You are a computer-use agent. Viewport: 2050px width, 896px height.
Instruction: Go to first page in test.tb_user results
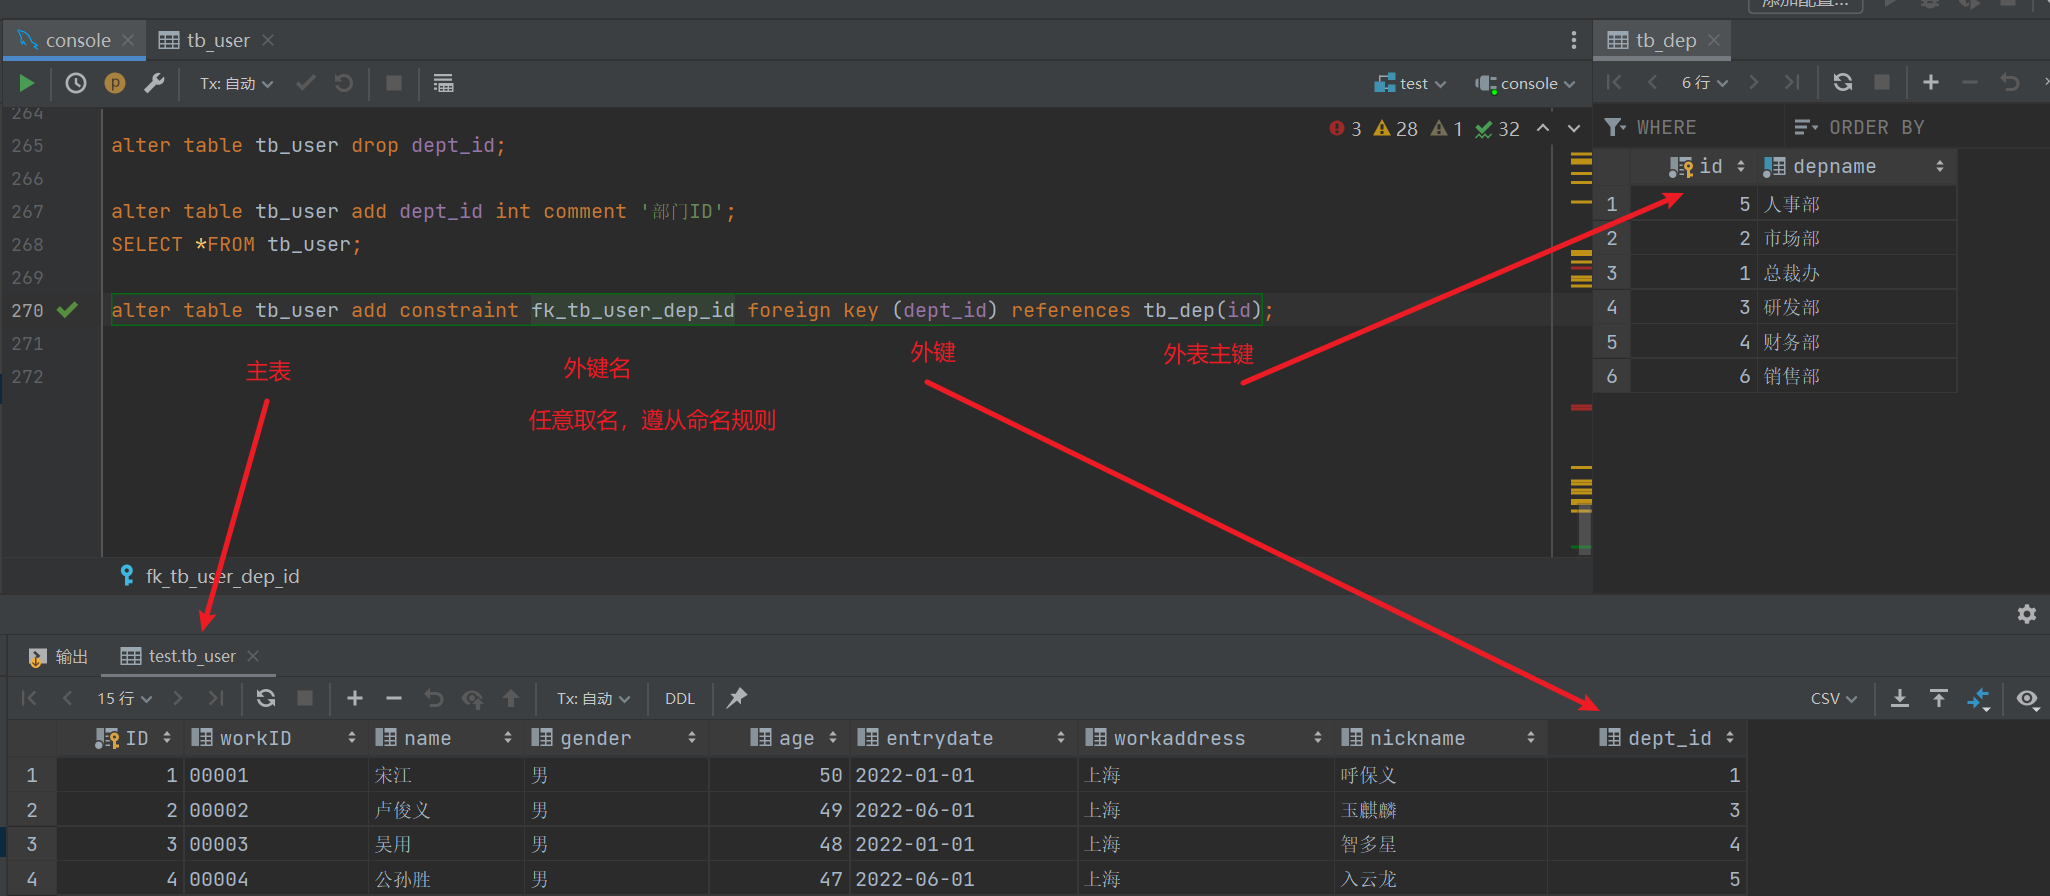tap(29, 698)
